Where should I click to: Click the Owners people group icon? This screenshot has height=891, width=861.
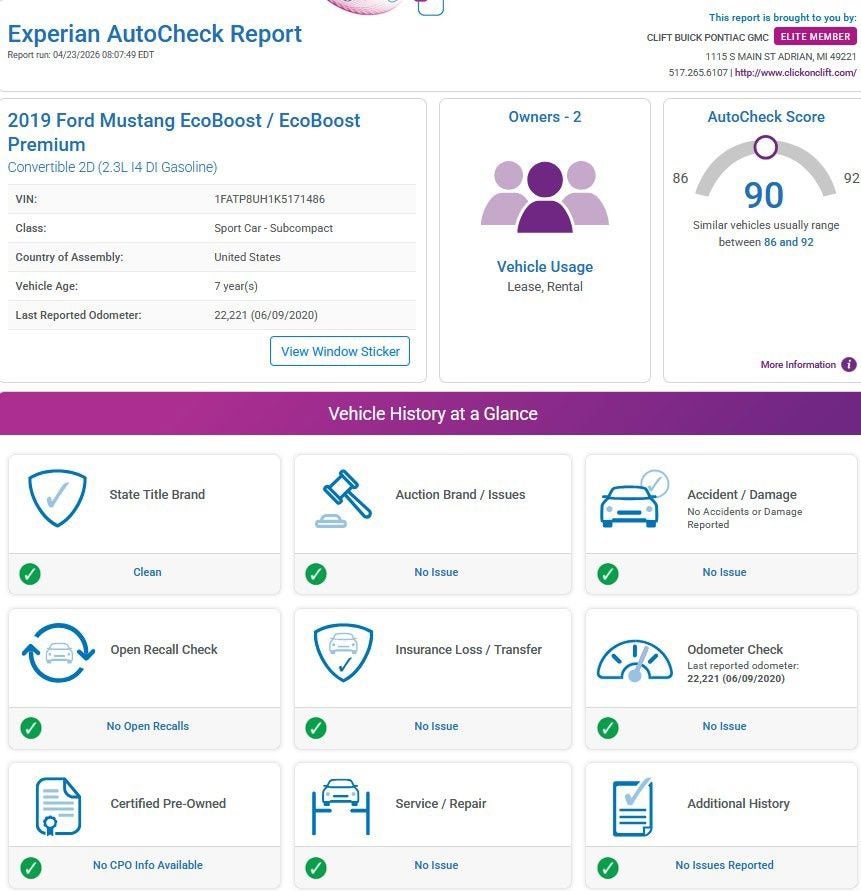pos(545,196)
